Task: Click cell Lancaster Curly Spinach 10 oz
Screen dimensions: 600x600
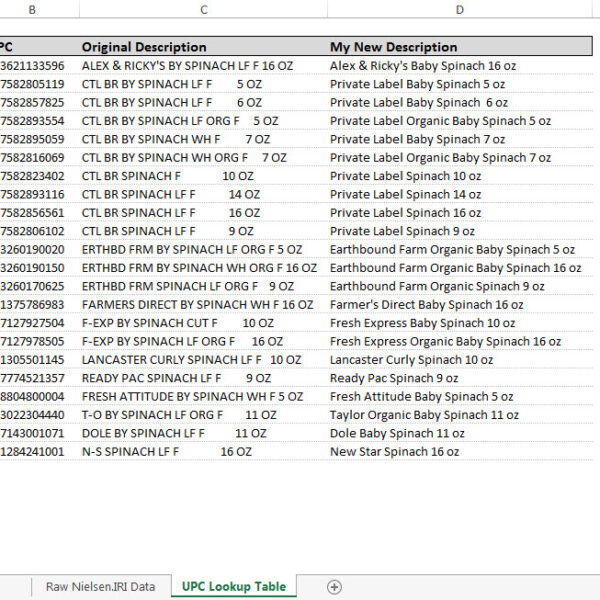Action: point(460,359)
